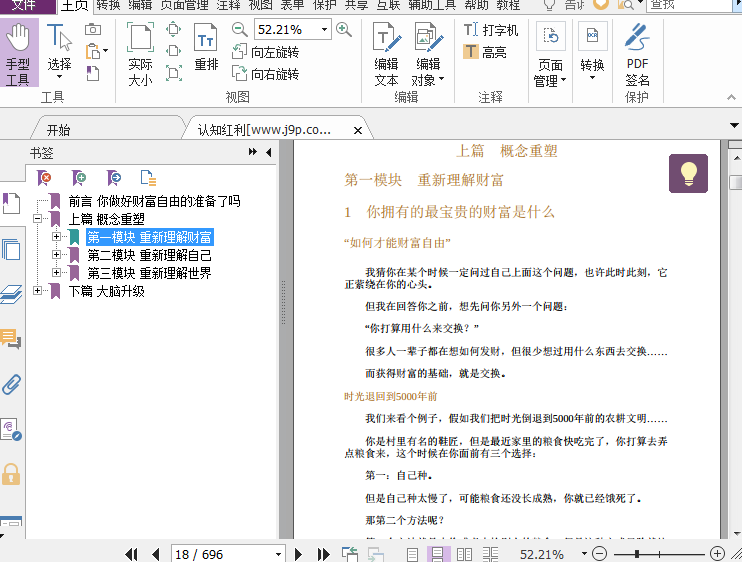The image size is (742, 562).
Task: Click PDF Sign (PDF签名) icon
Action: point(637,54)
